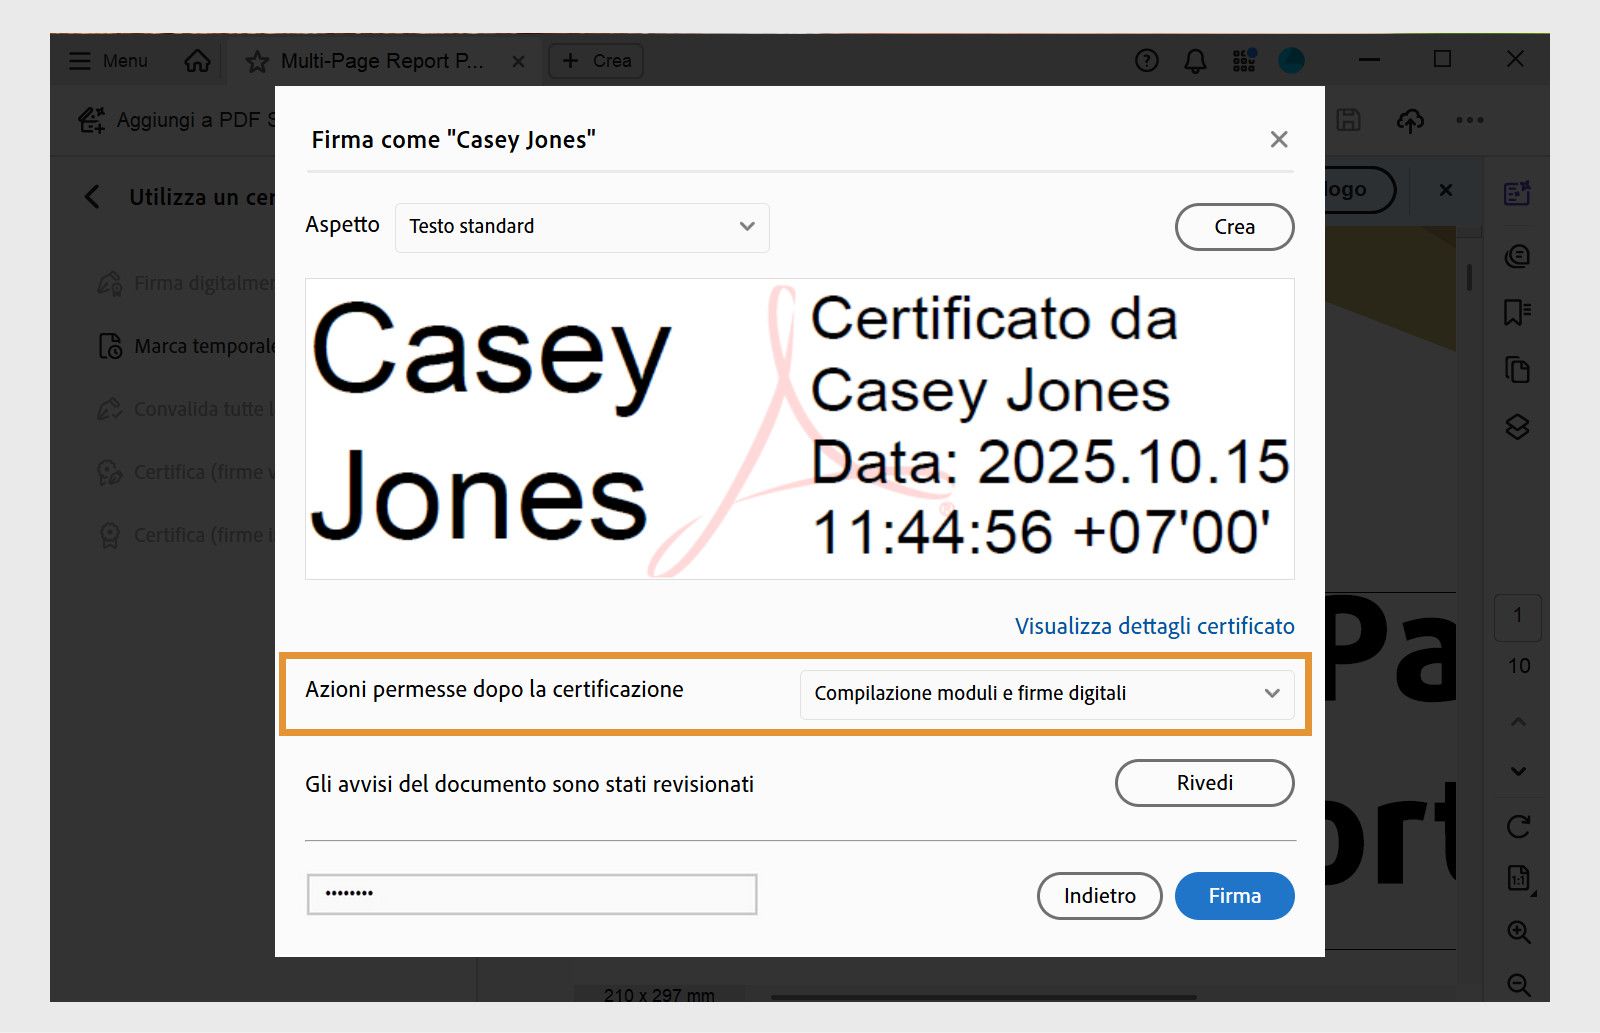Switch to the Multi-Page Report tab
The height and width of the screenshot is (1033, 1600).
pyautogui.click(x=382, y=61)
